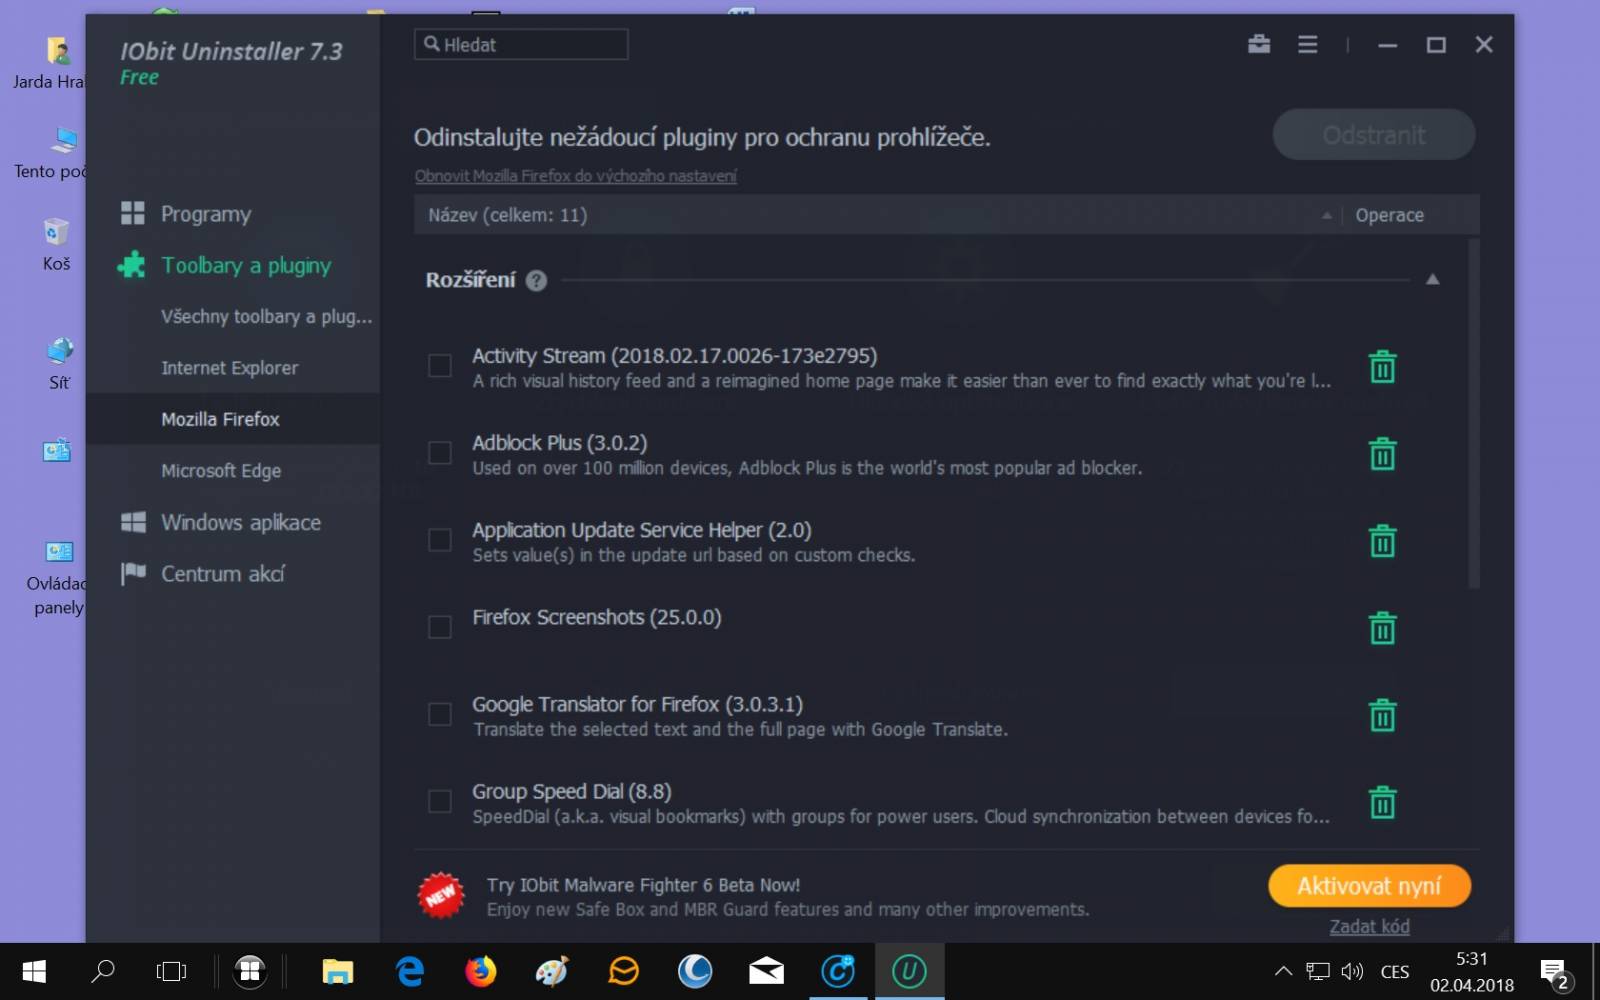Check the Activity Stream checkbox

[440, 366]
